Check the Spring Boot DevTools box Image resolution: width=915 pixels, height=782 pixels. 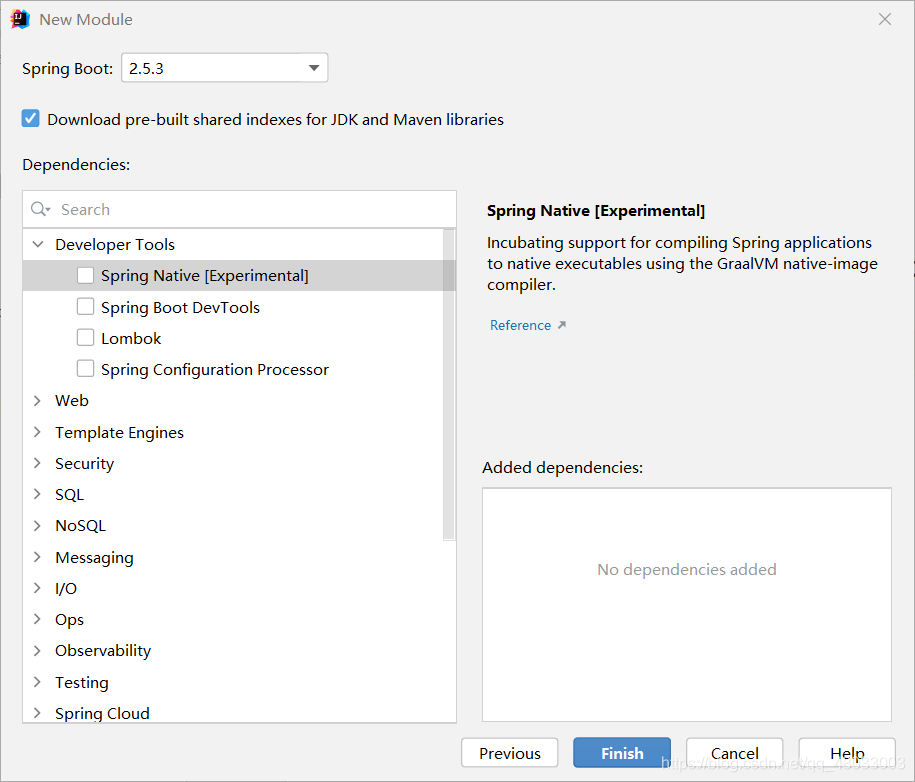pos(85,306)
